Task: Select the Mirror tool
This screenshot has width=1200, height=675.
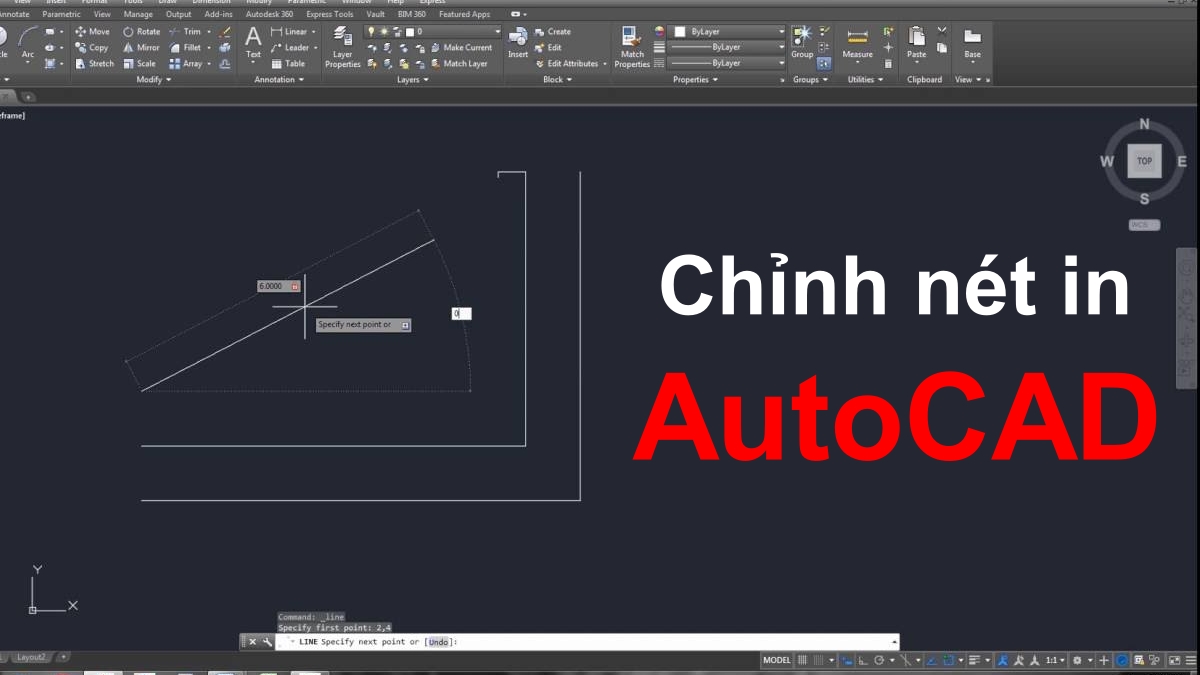Action: 141,47
